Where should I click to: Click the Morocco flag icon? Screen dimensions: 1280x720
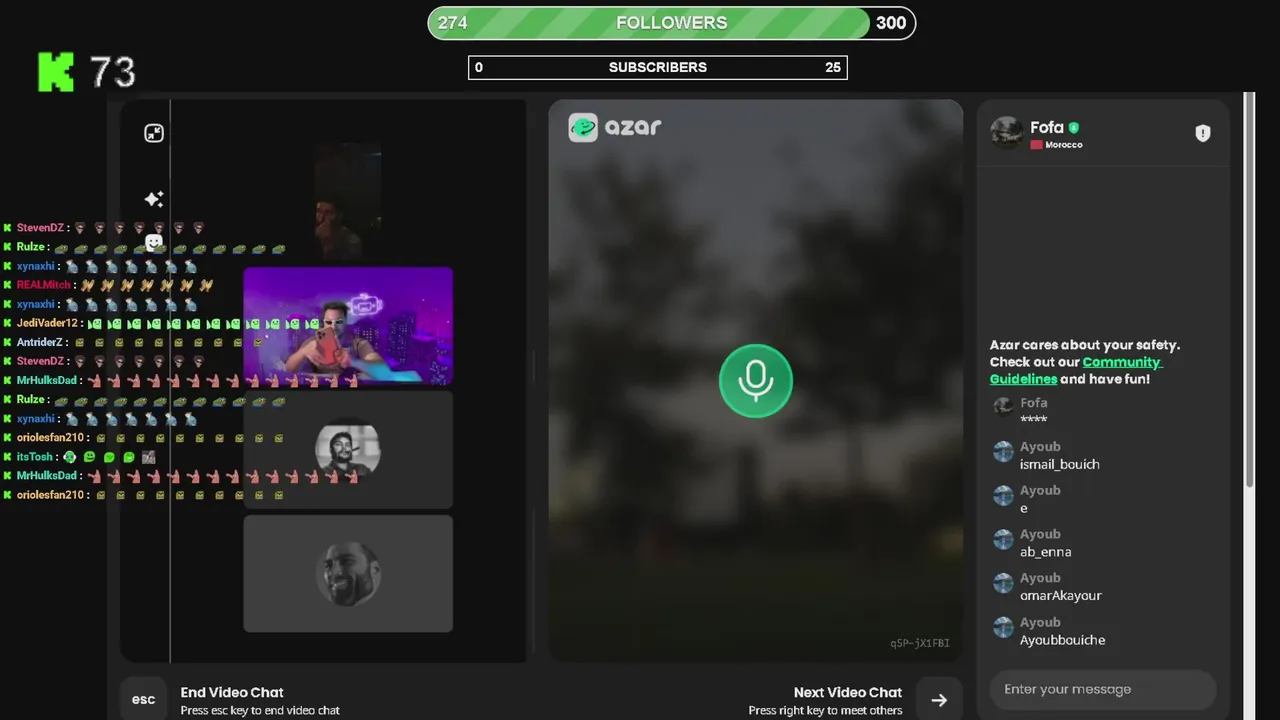tap(1037, 145)
